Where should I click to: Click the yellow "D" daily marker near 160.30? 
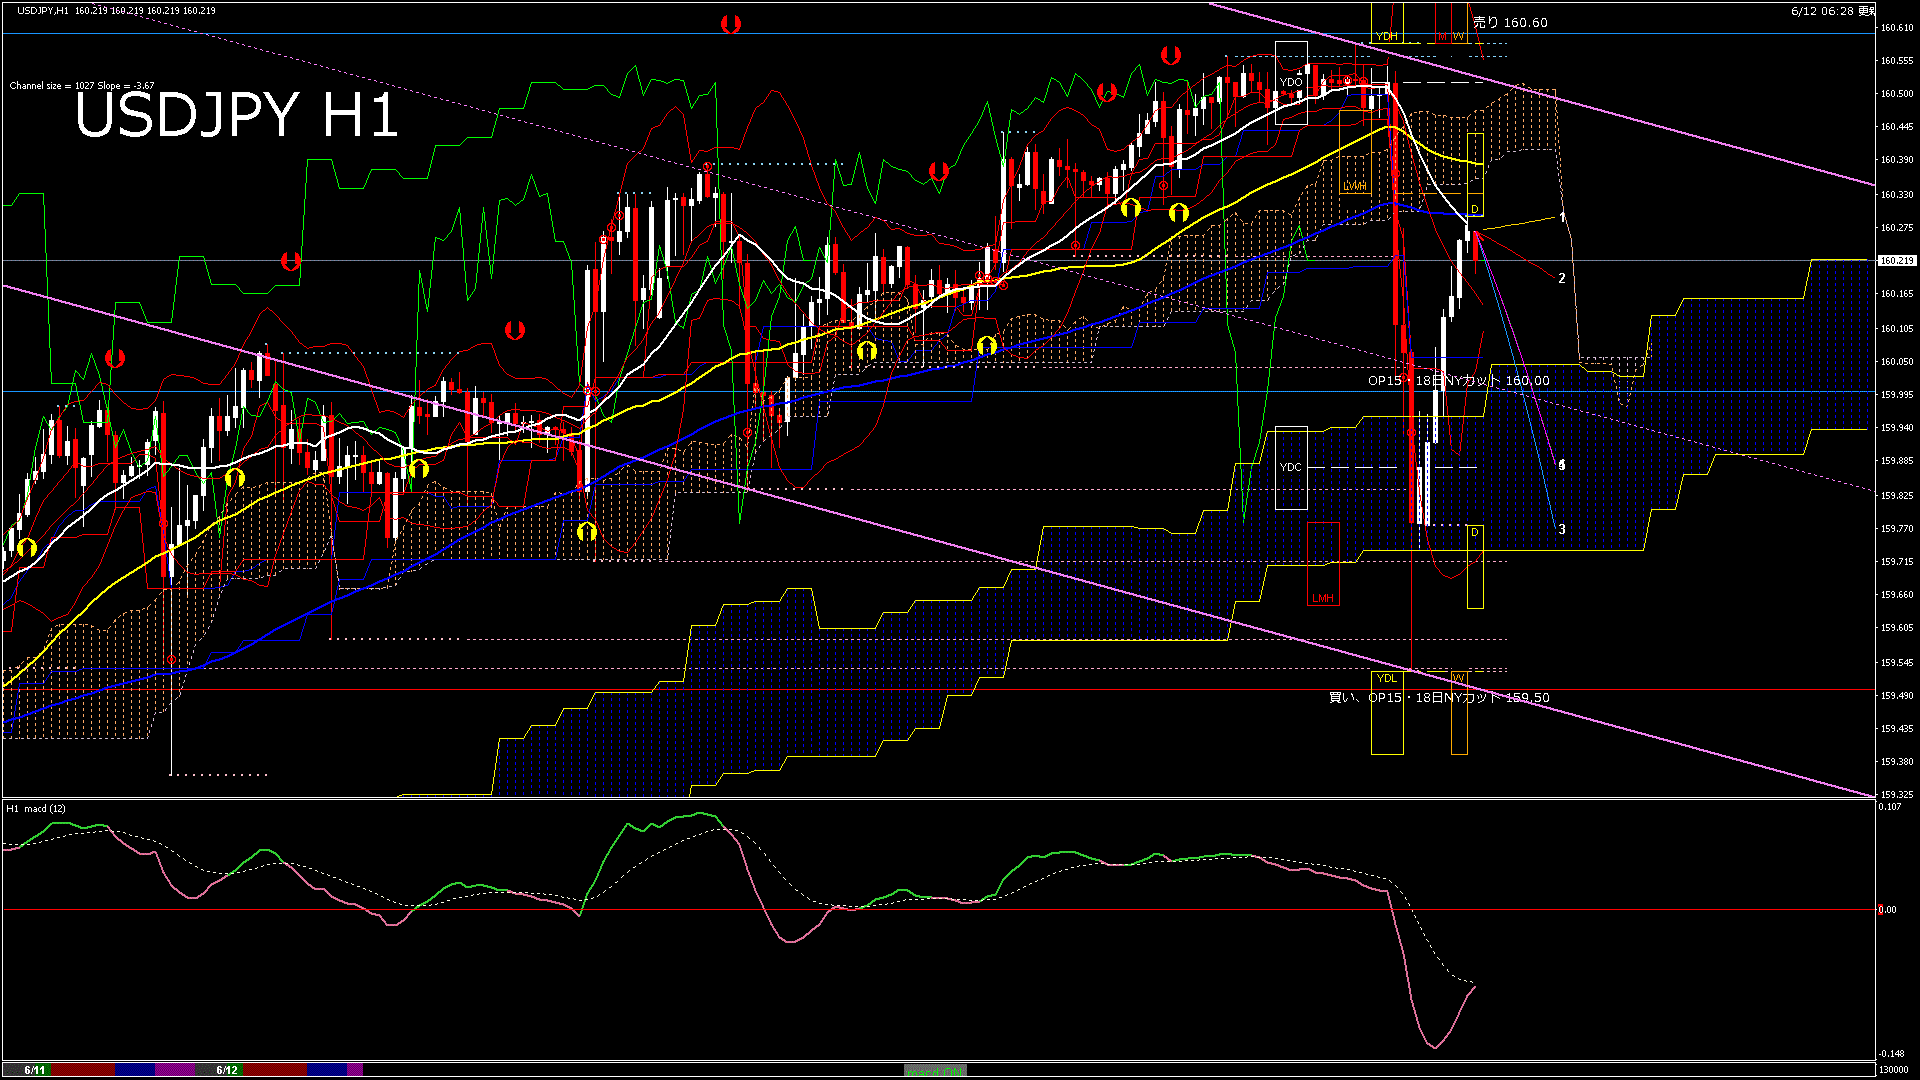tap(1475, 209)
